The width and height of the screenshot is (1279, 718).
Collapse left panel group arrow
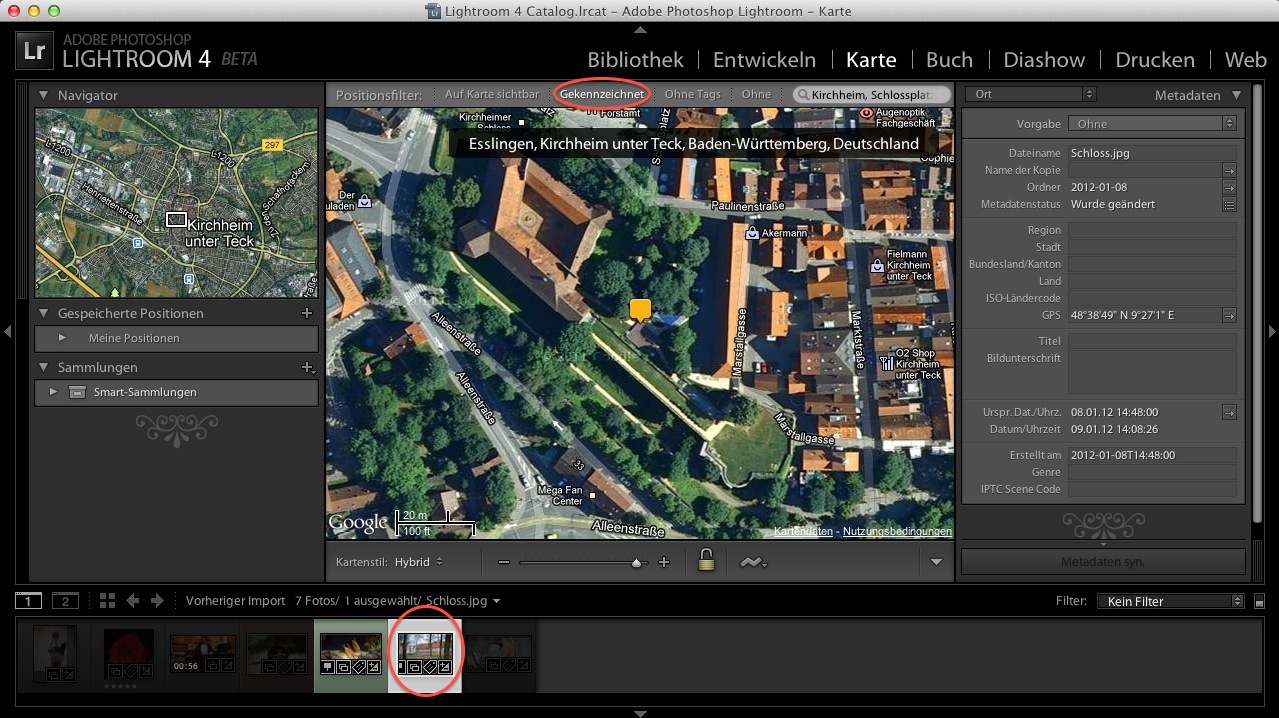pyautogui.click(x=8, y=331)
